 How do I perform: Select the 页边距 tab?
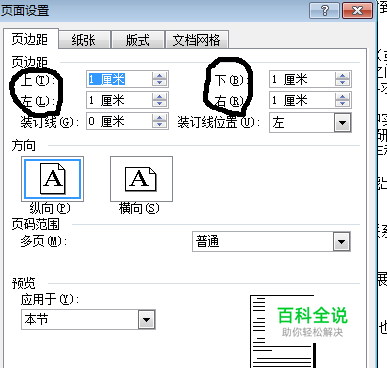[x=30, y=39]
